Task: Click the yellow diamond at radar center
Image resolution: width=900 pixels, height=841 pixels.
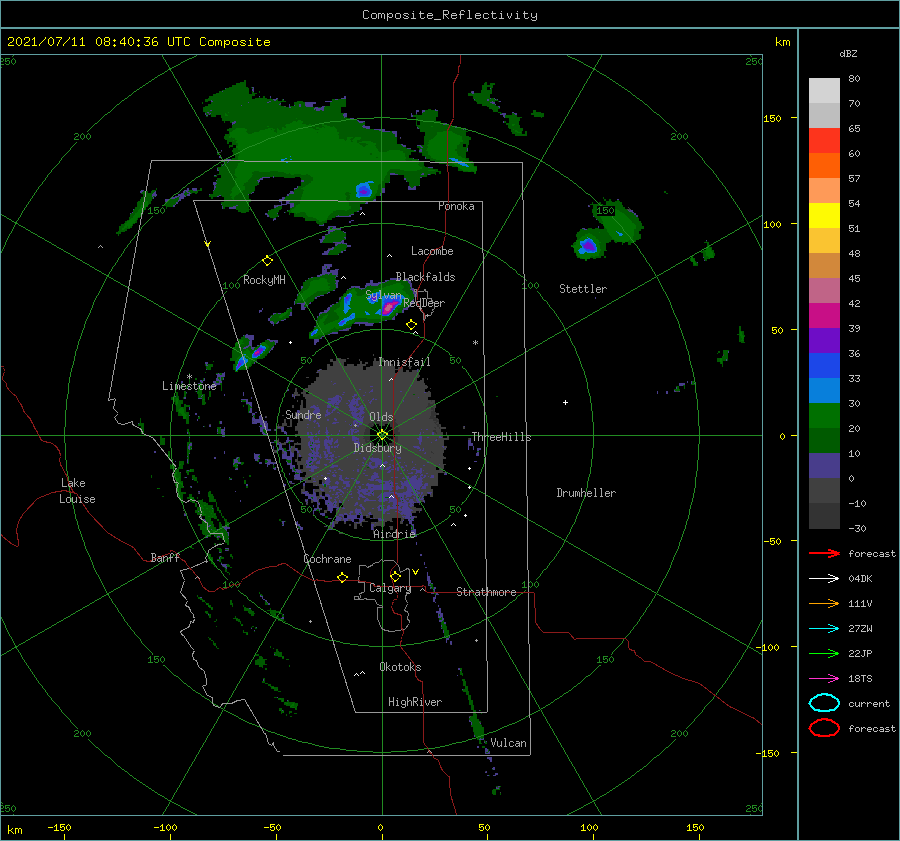Action: pyautogui.click(x=382, y=435)
